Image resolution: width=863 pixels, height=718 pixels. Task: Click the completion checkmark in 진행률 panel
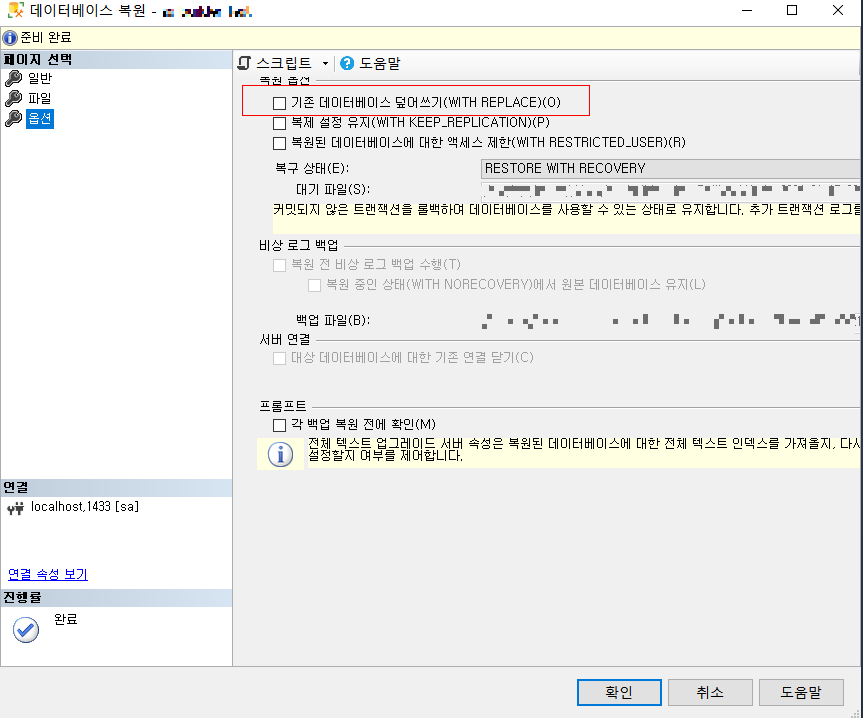tap(25, 630)
